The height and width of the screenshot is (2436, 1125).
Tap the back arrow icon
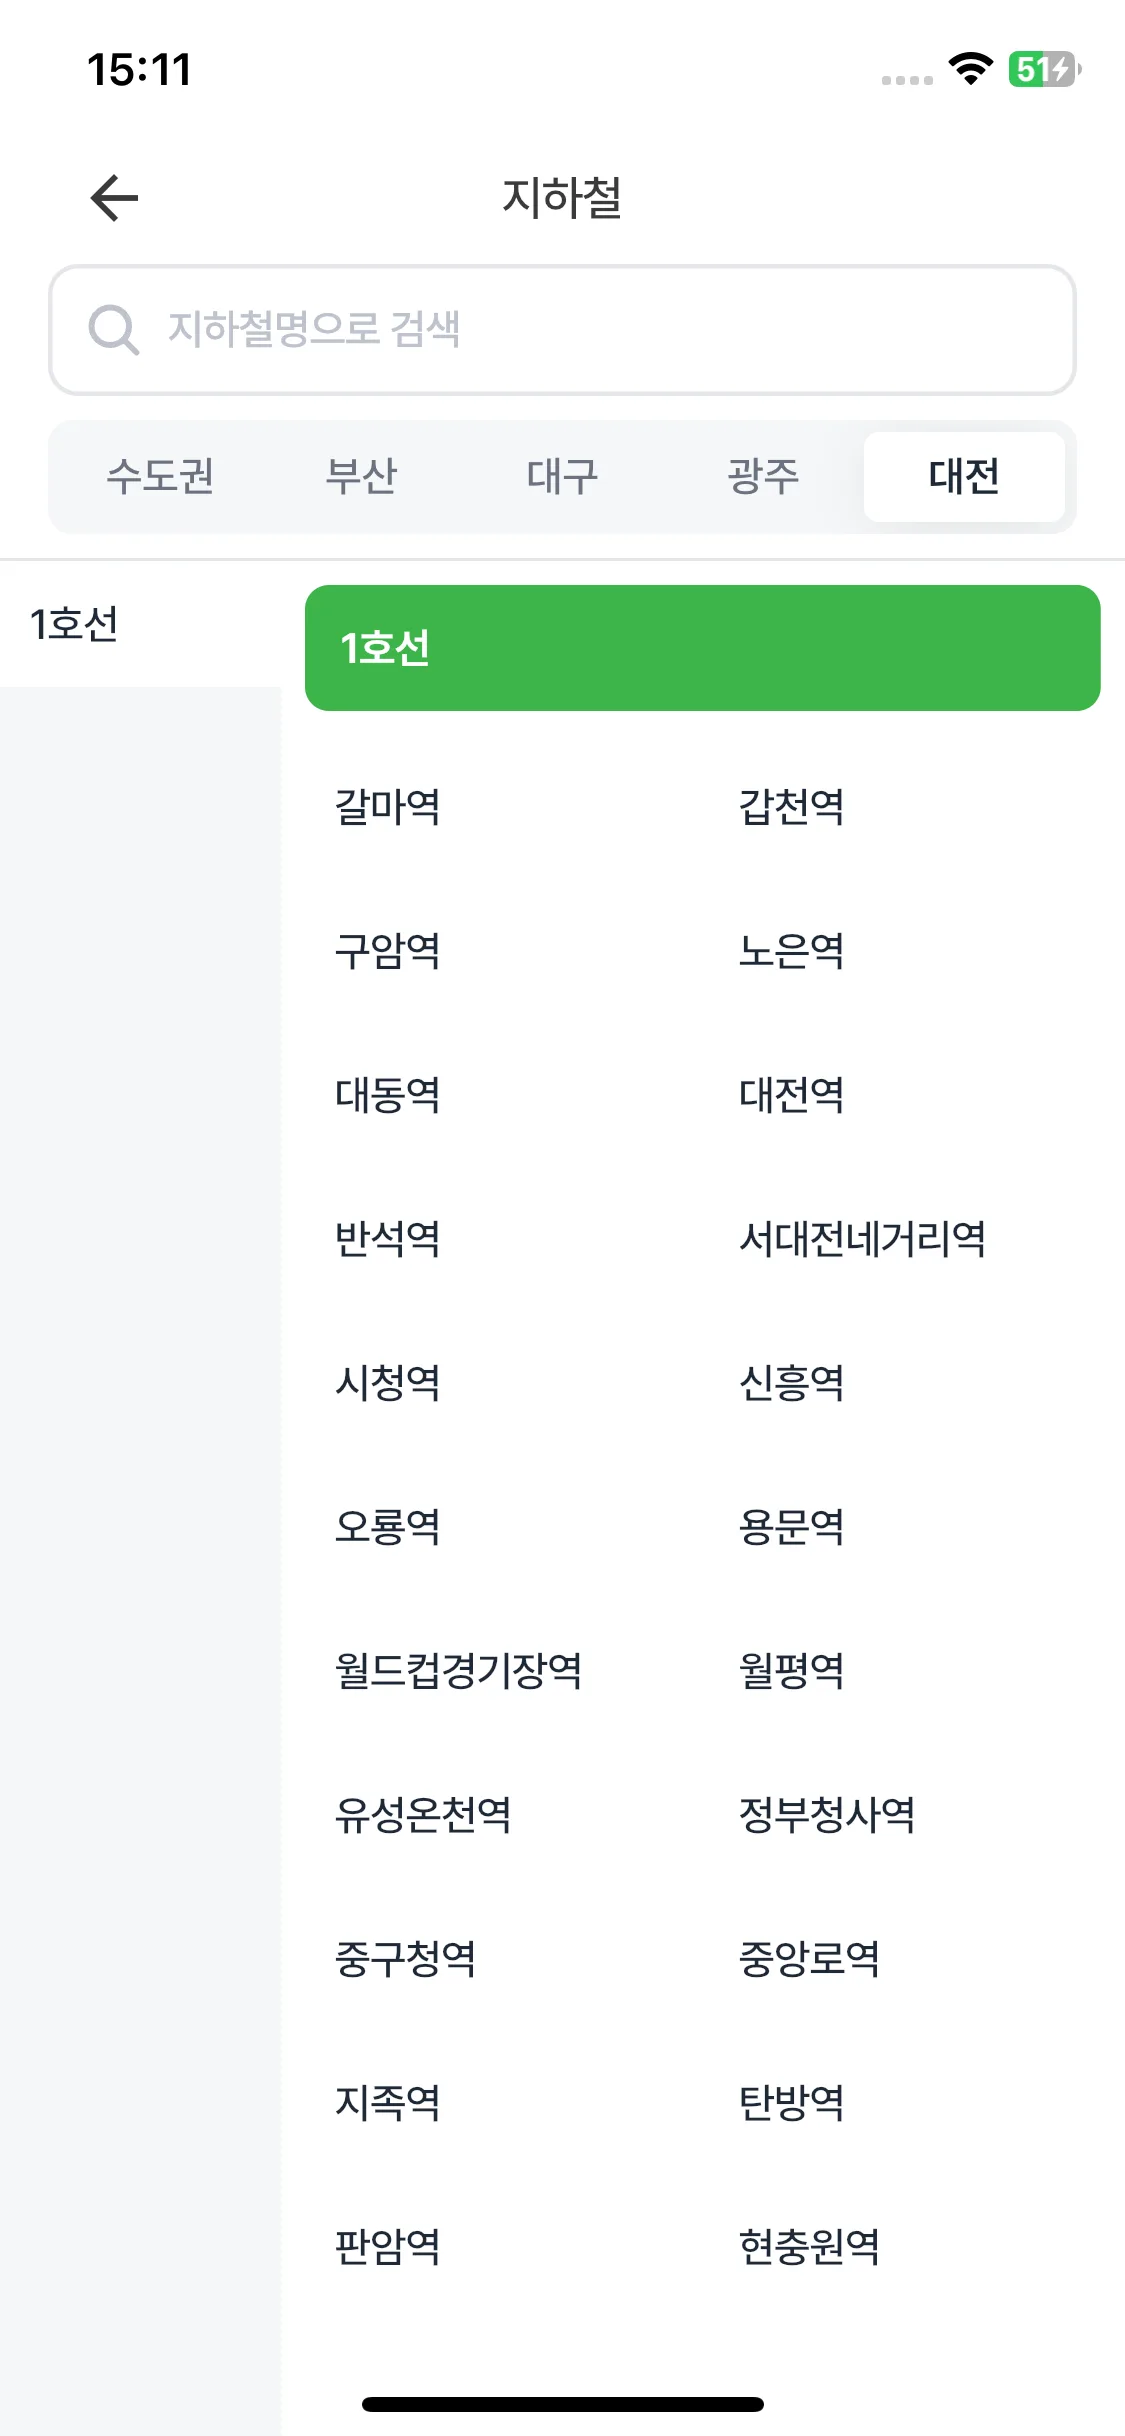(114, 197)
